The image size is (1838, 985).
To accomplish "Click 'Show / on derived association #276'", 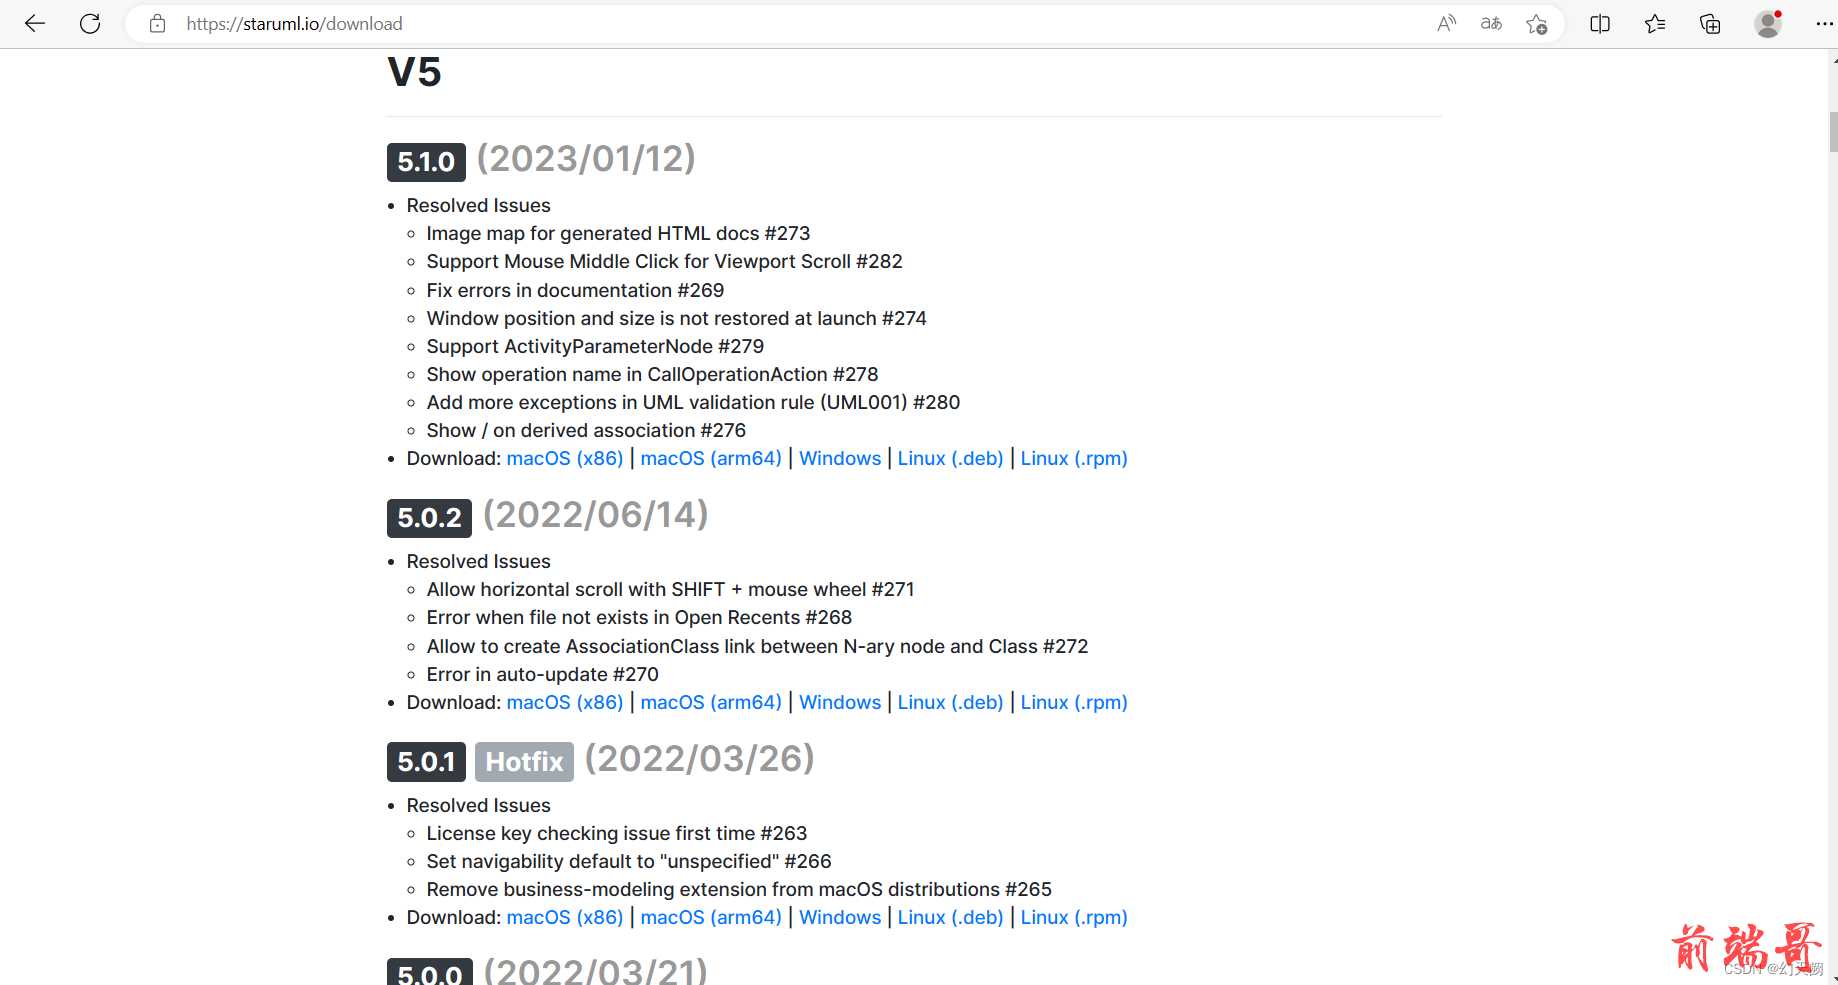I will tap(586, 430).
